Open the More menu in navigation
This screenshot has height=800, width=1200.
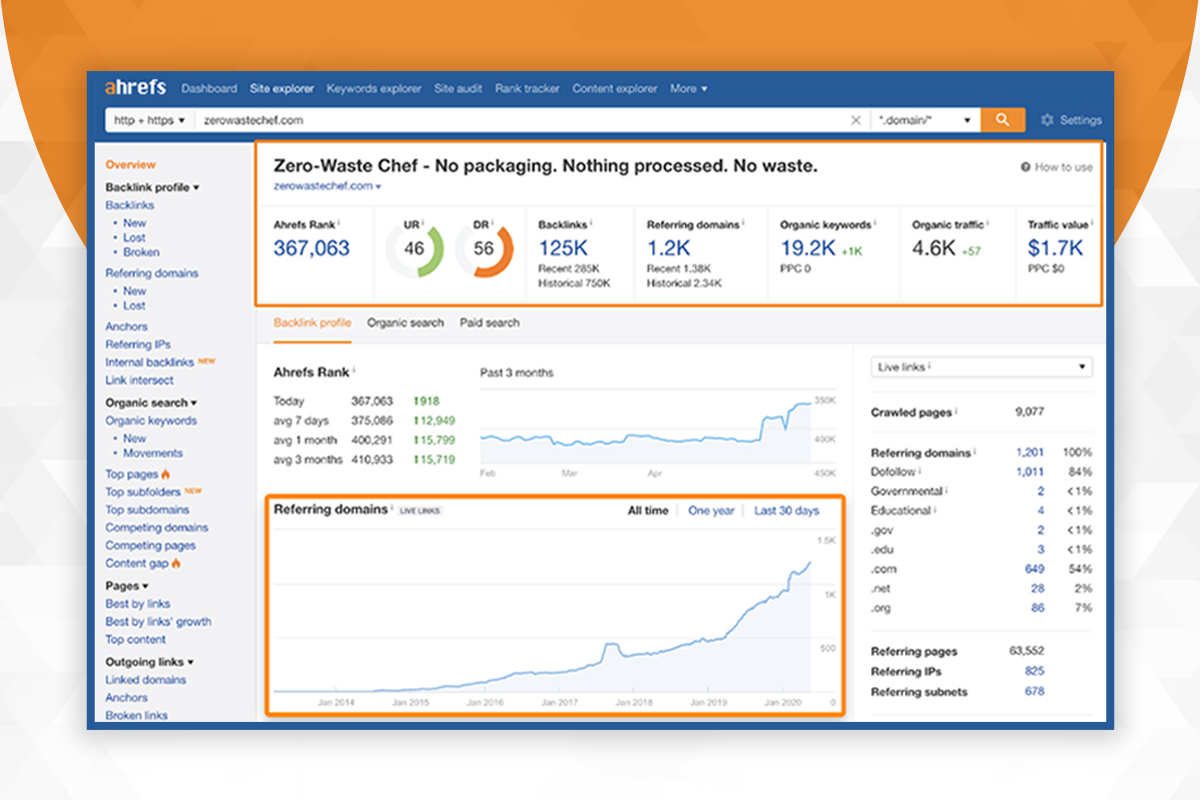tap(688, 88)
